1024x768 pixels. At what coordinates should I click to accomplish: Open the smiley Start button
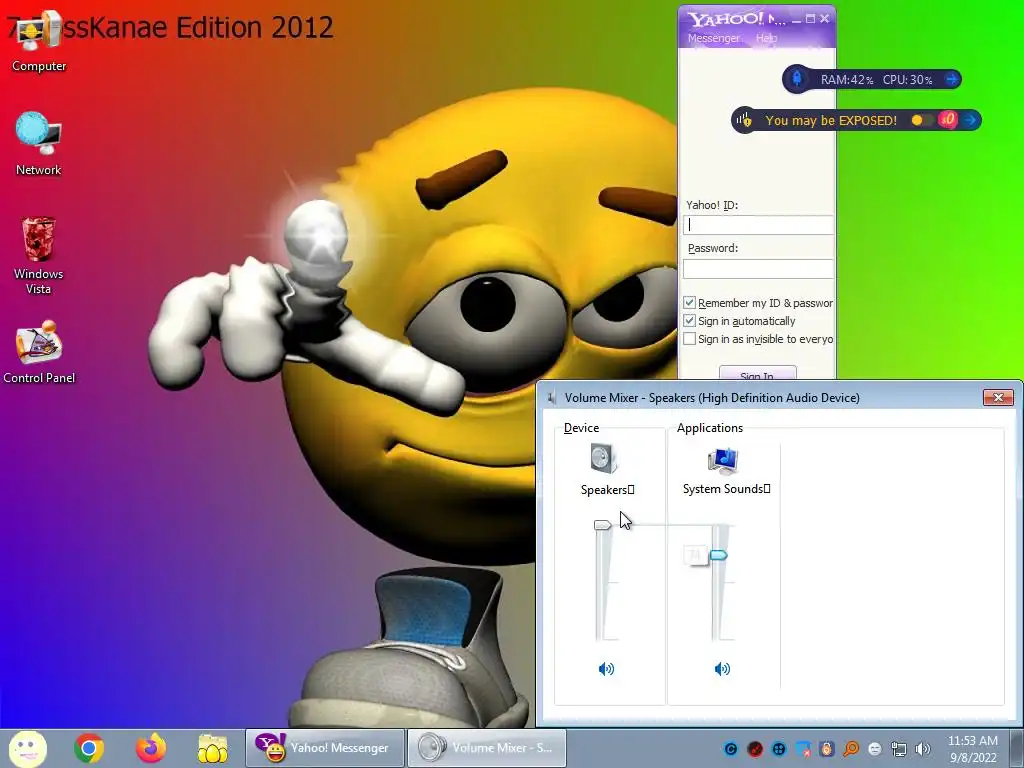point(27,748)
